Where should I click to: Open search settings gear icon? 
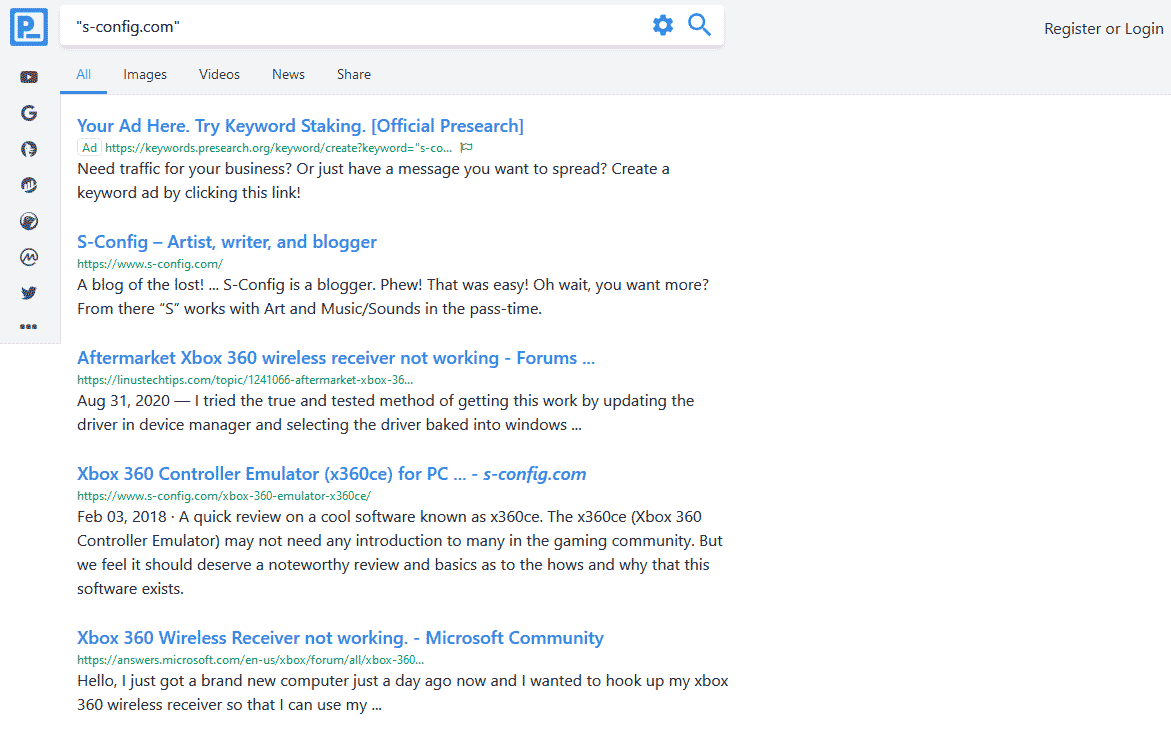[662, 25]
